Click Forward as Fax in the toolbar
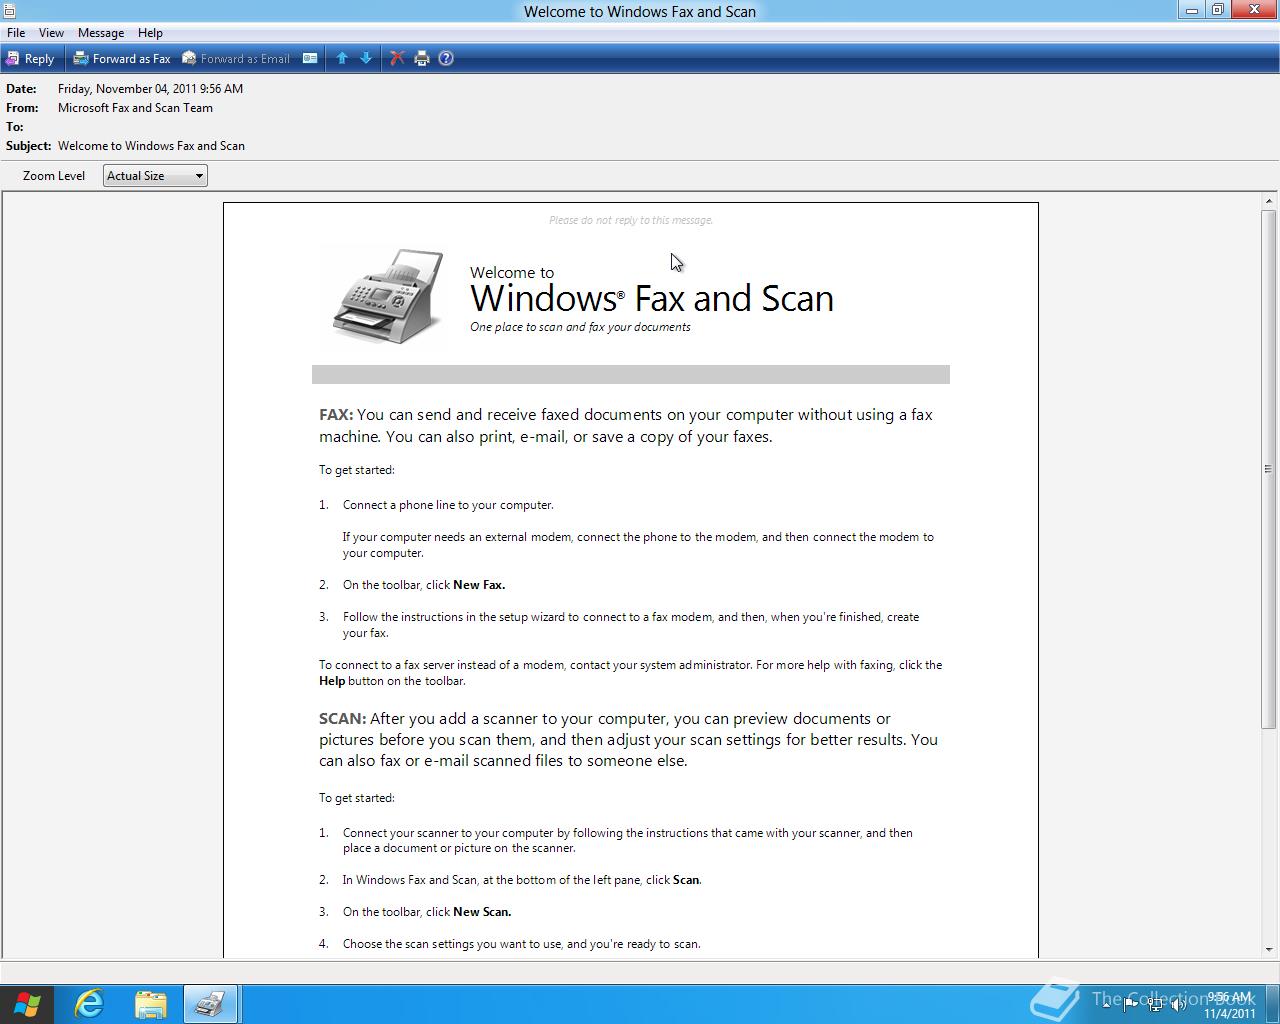The width and height of the screenshot is (1280, 1024). click(122, 59)
